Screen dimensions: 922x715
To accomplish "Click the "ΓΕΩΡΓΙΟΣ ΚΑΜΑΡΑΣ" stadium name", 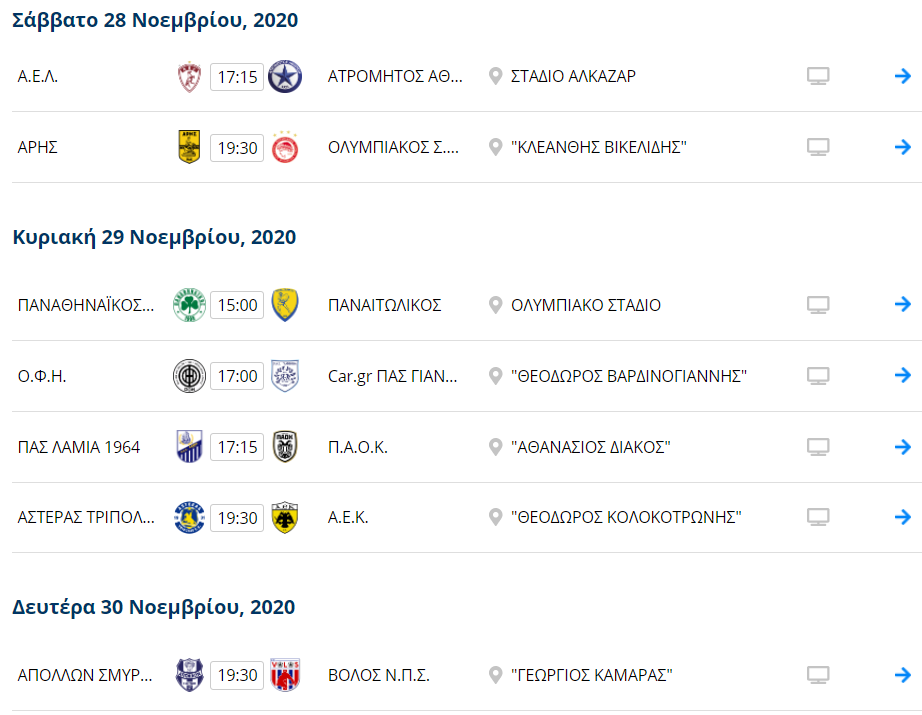I will click(591, 676).
